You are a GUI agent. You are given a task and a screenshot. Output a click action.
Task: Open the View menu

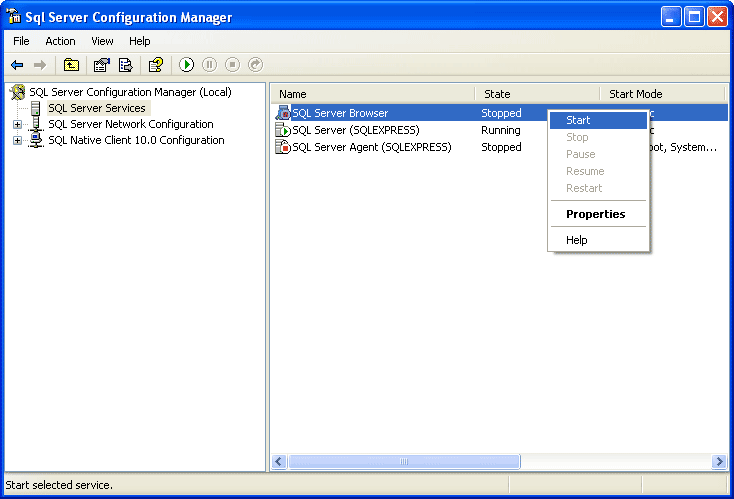(102, 41)
